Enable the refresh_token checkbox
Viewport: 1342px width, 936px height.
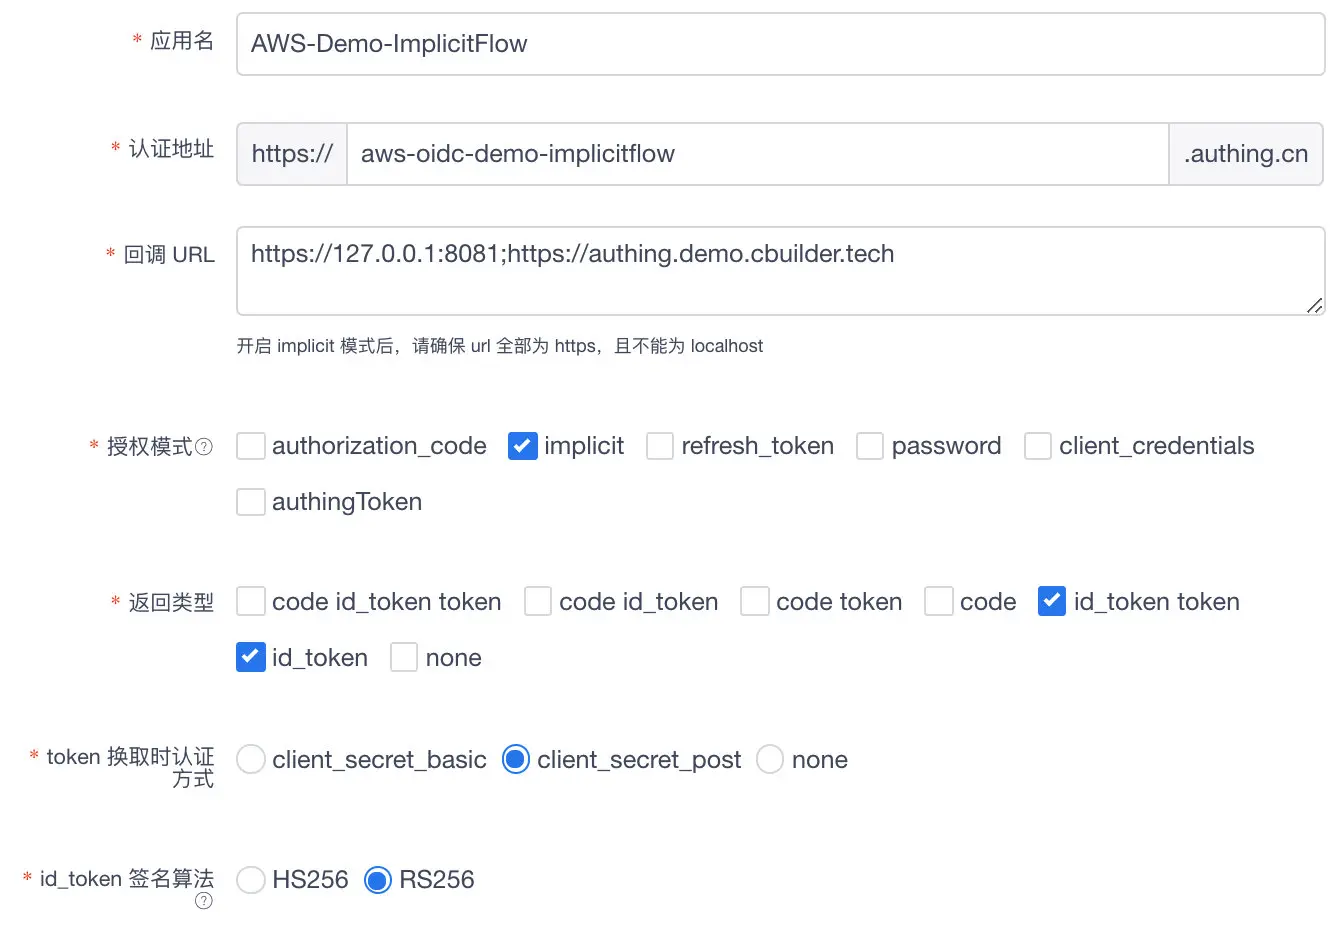pos(660,446)
